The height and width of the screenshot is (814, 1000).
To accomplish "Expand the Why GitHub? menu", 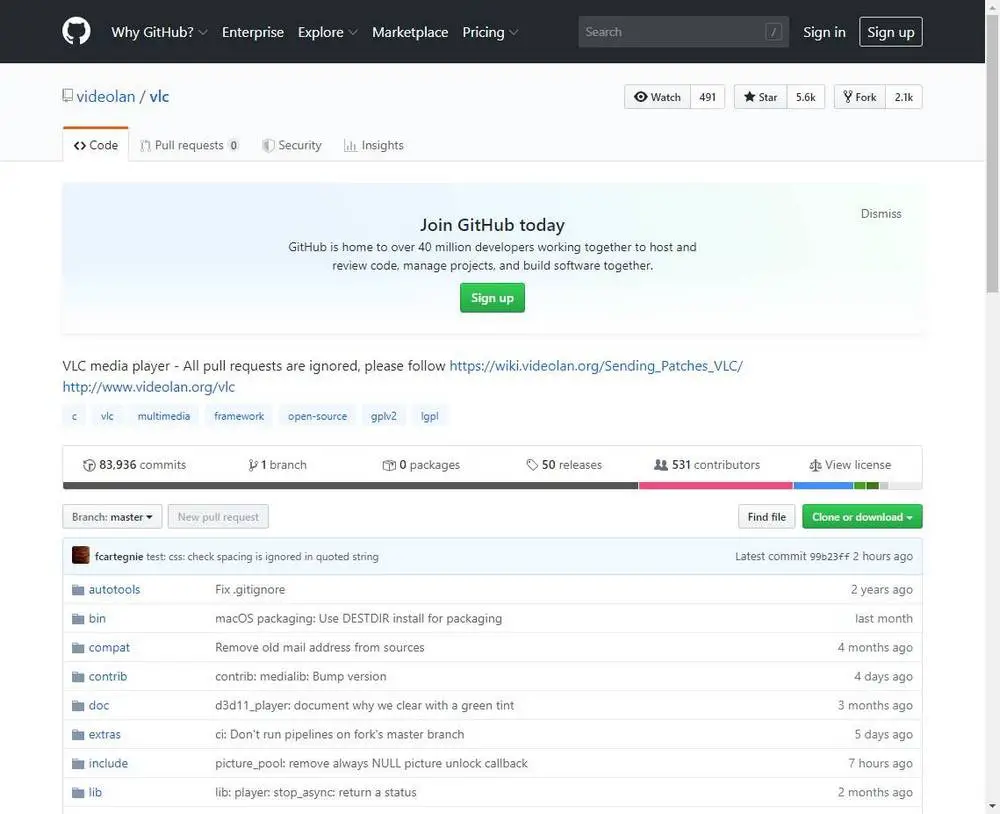I will [x=159, y=32].
